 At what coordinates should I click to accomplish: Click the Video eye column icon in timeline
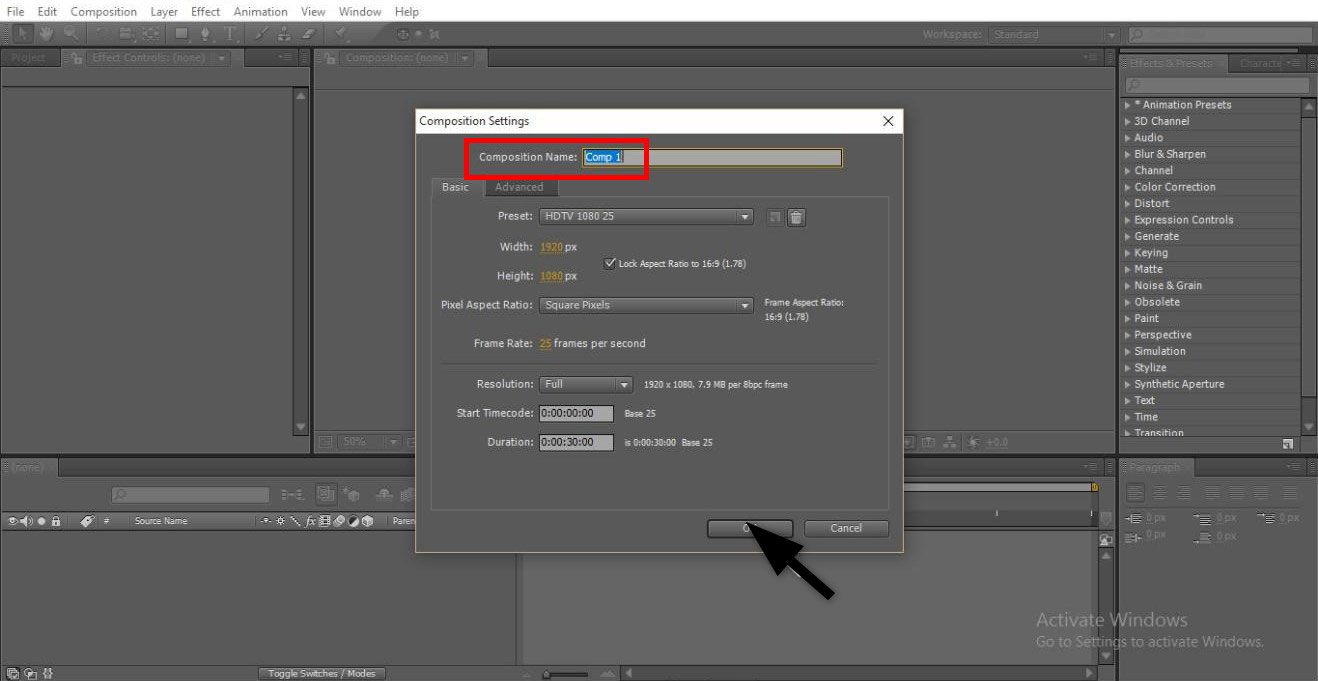click(x=13, y=521)
